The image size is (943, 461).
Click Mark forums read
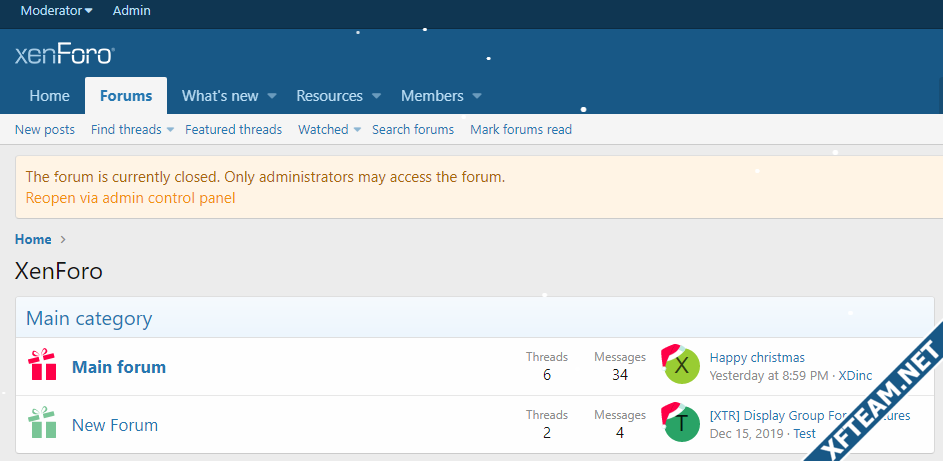pyautogui.click(x=521, y=129)
